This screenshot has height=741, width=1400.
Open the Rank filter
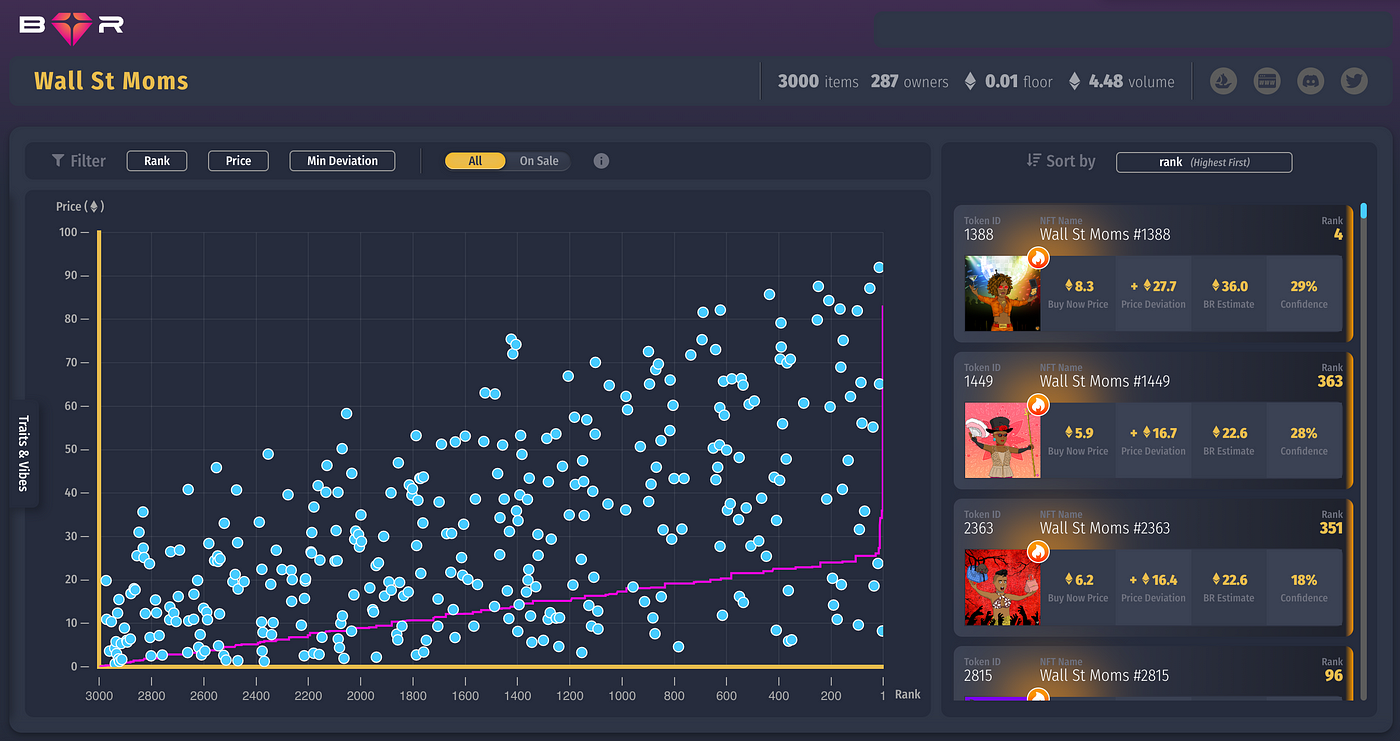coord(157,161)
